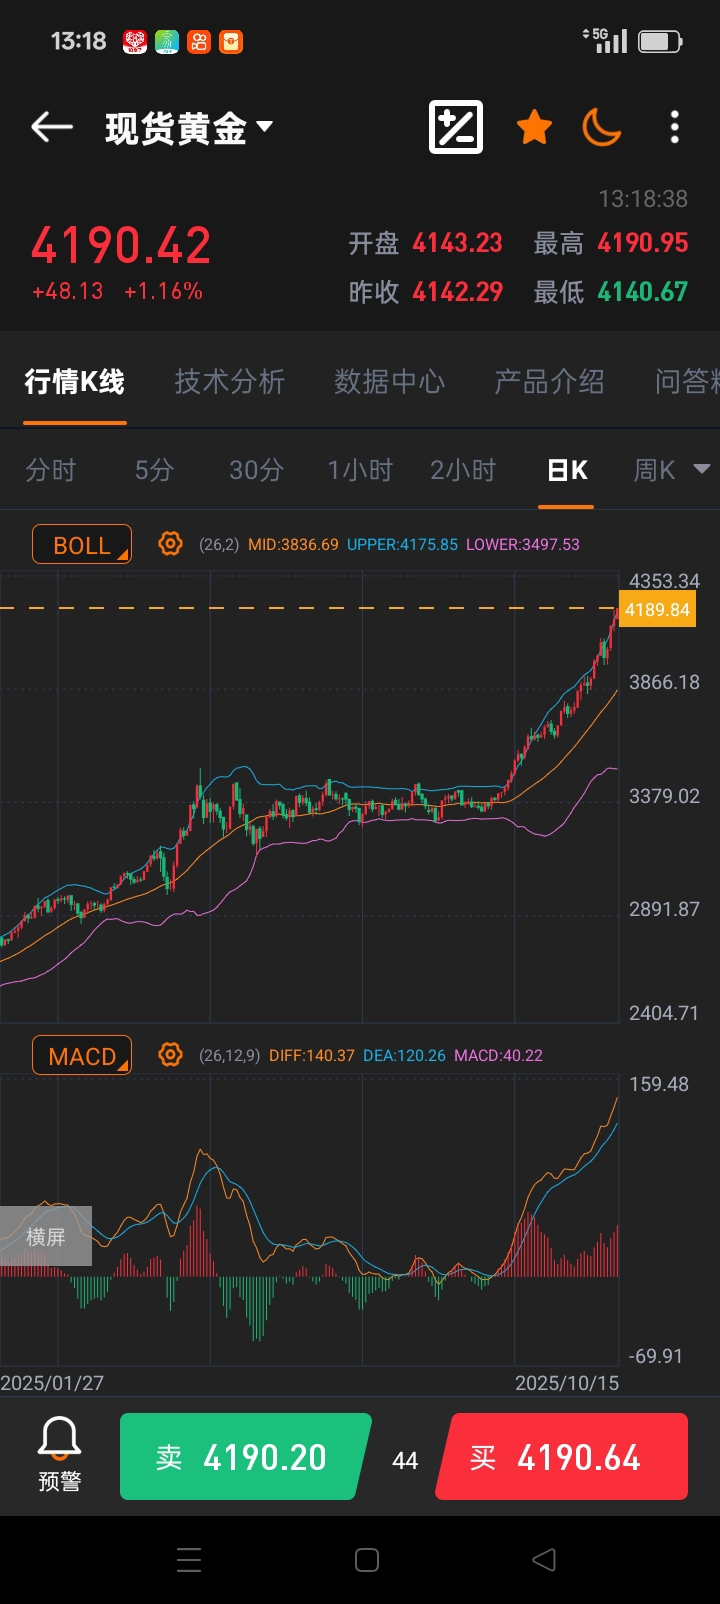720x1604 pixels.
Task: Open the BOLL indicator selector
Action: pyautogui.click(x=82, y=545)
